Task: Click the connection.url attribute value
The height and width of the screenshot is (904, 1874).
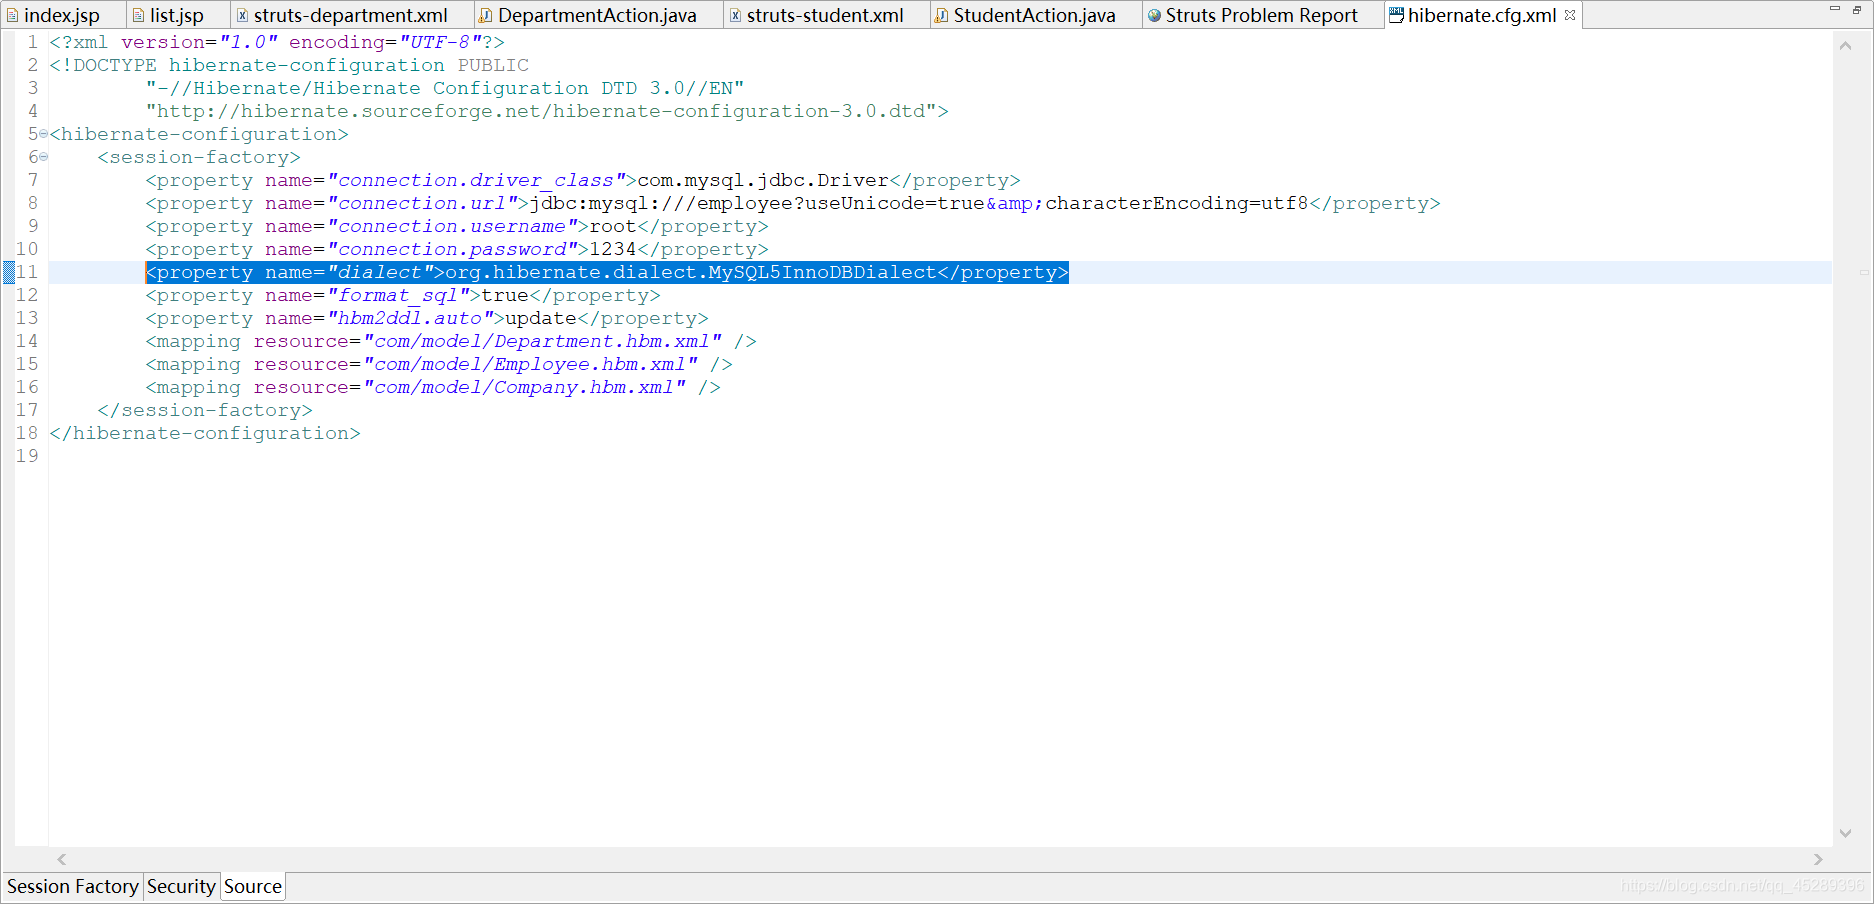Action: point(422,203)
